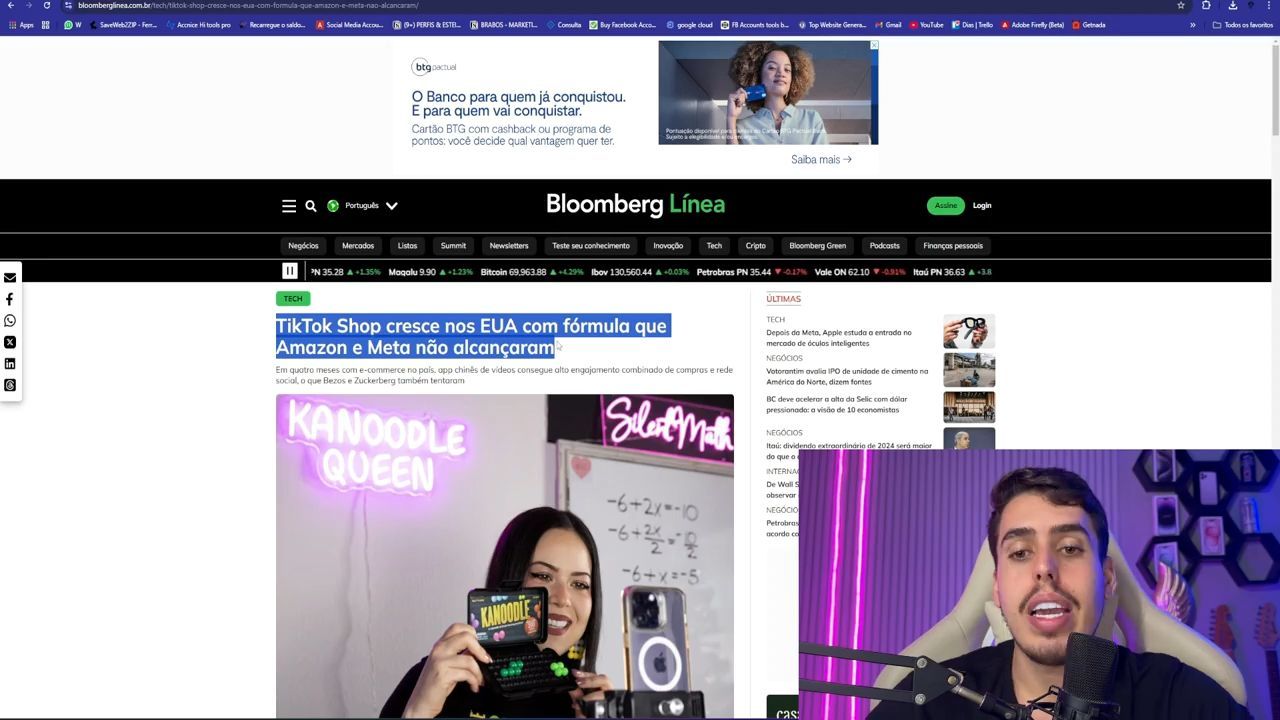Image resolution: width=1280 pixels, height=720 pixels.
Task: Open the Tech section in navigation
Action: (x=714, y=246)
